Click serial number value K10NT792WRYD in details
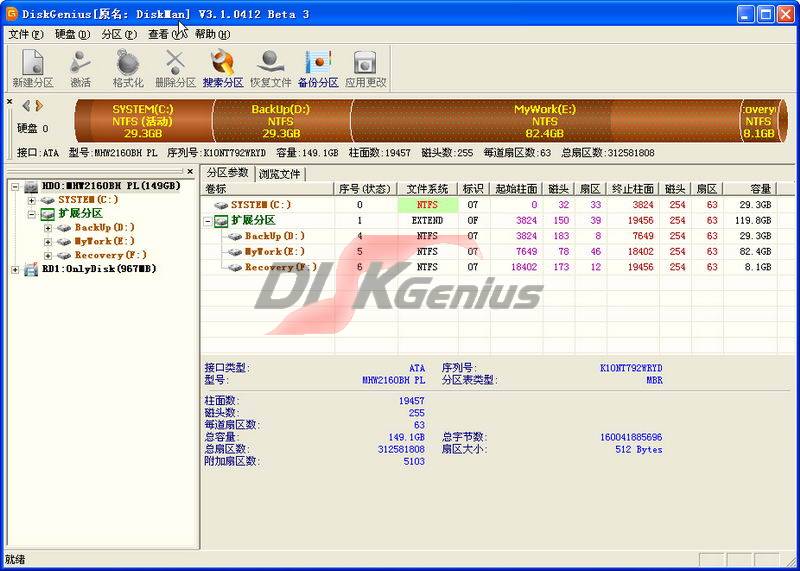This screenshot has width=800, height=571. pos(631,368)
